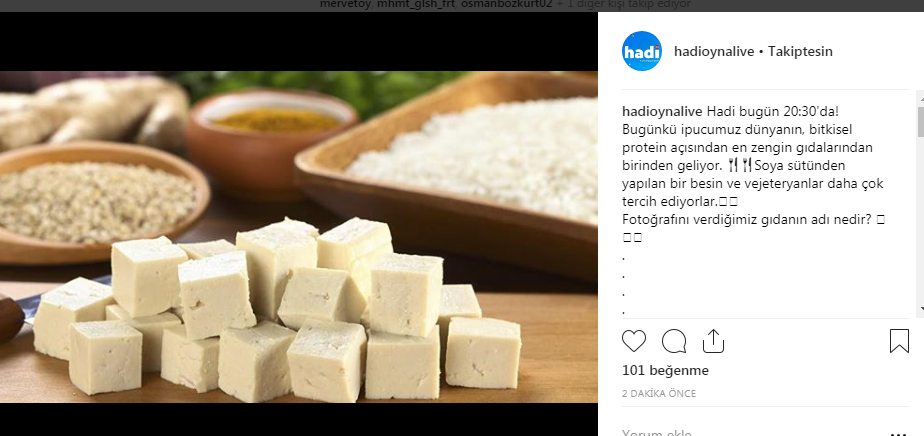Open the 2 DAKİKA ÖNCE timestamp

658,393
